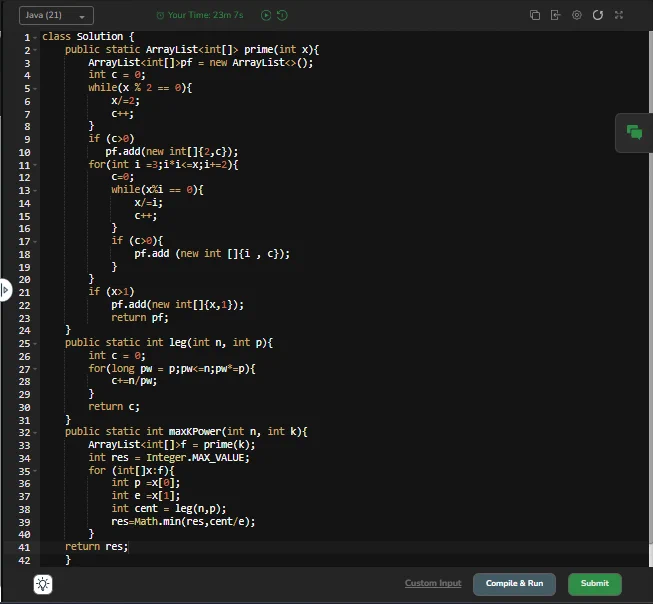Viewport: 653px width, 604px height.
Task: Collapse the for loop fold at line 11
Action: [x=35, y=165]
